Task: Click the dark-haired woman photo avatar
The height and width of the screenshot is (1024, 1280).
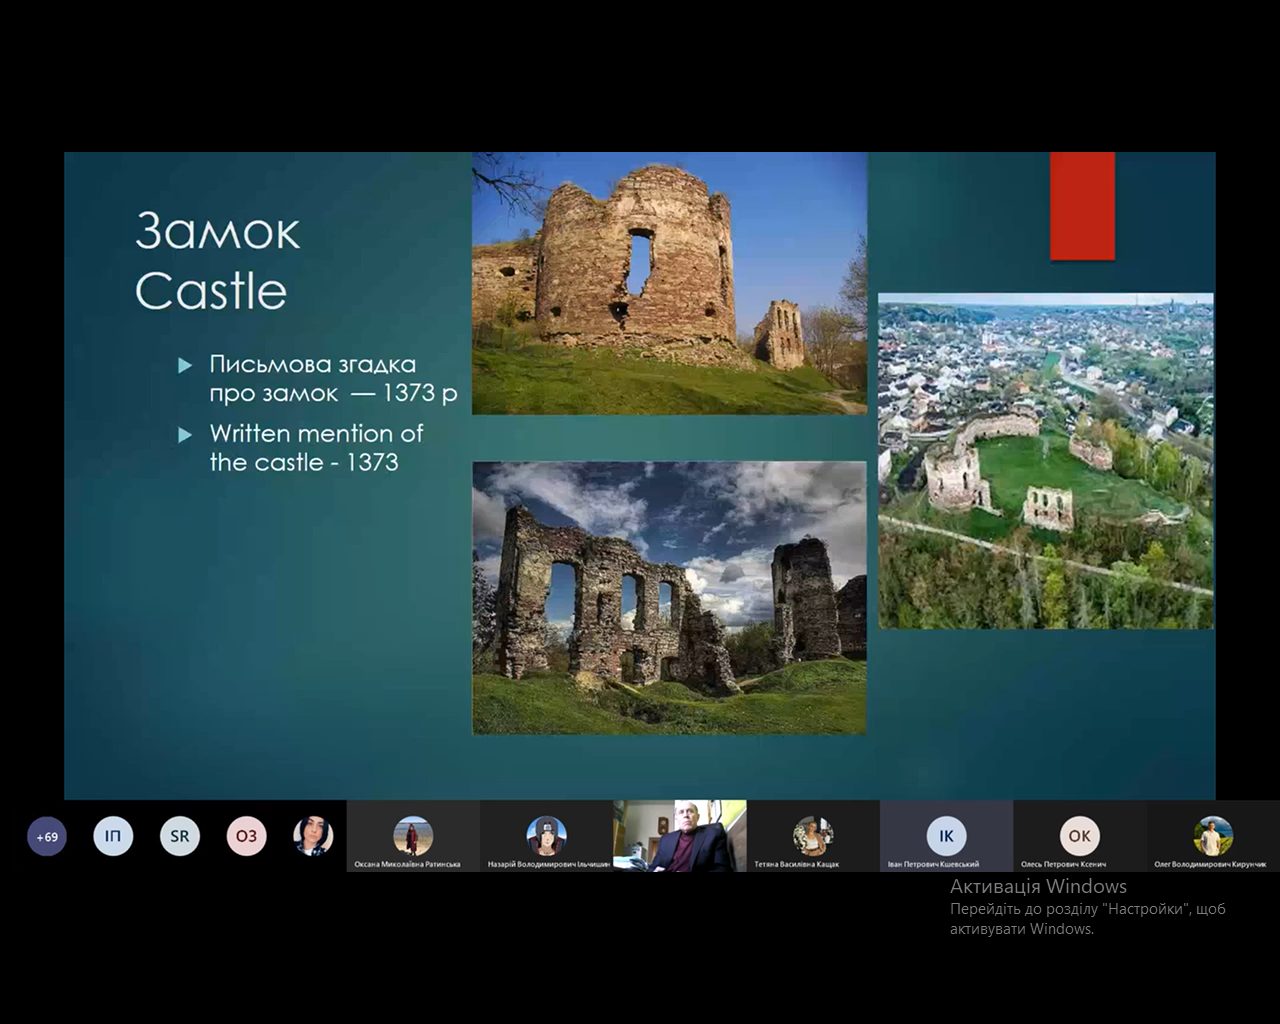Action: (x=312, y=836)
